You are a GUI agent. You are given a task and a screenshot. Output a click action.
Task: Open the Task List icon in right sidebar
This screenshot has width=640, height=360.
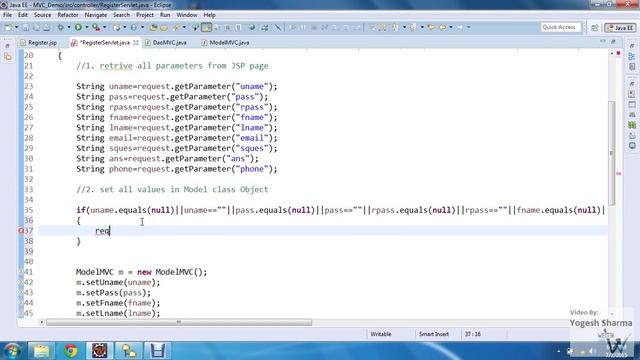point(632,67)
